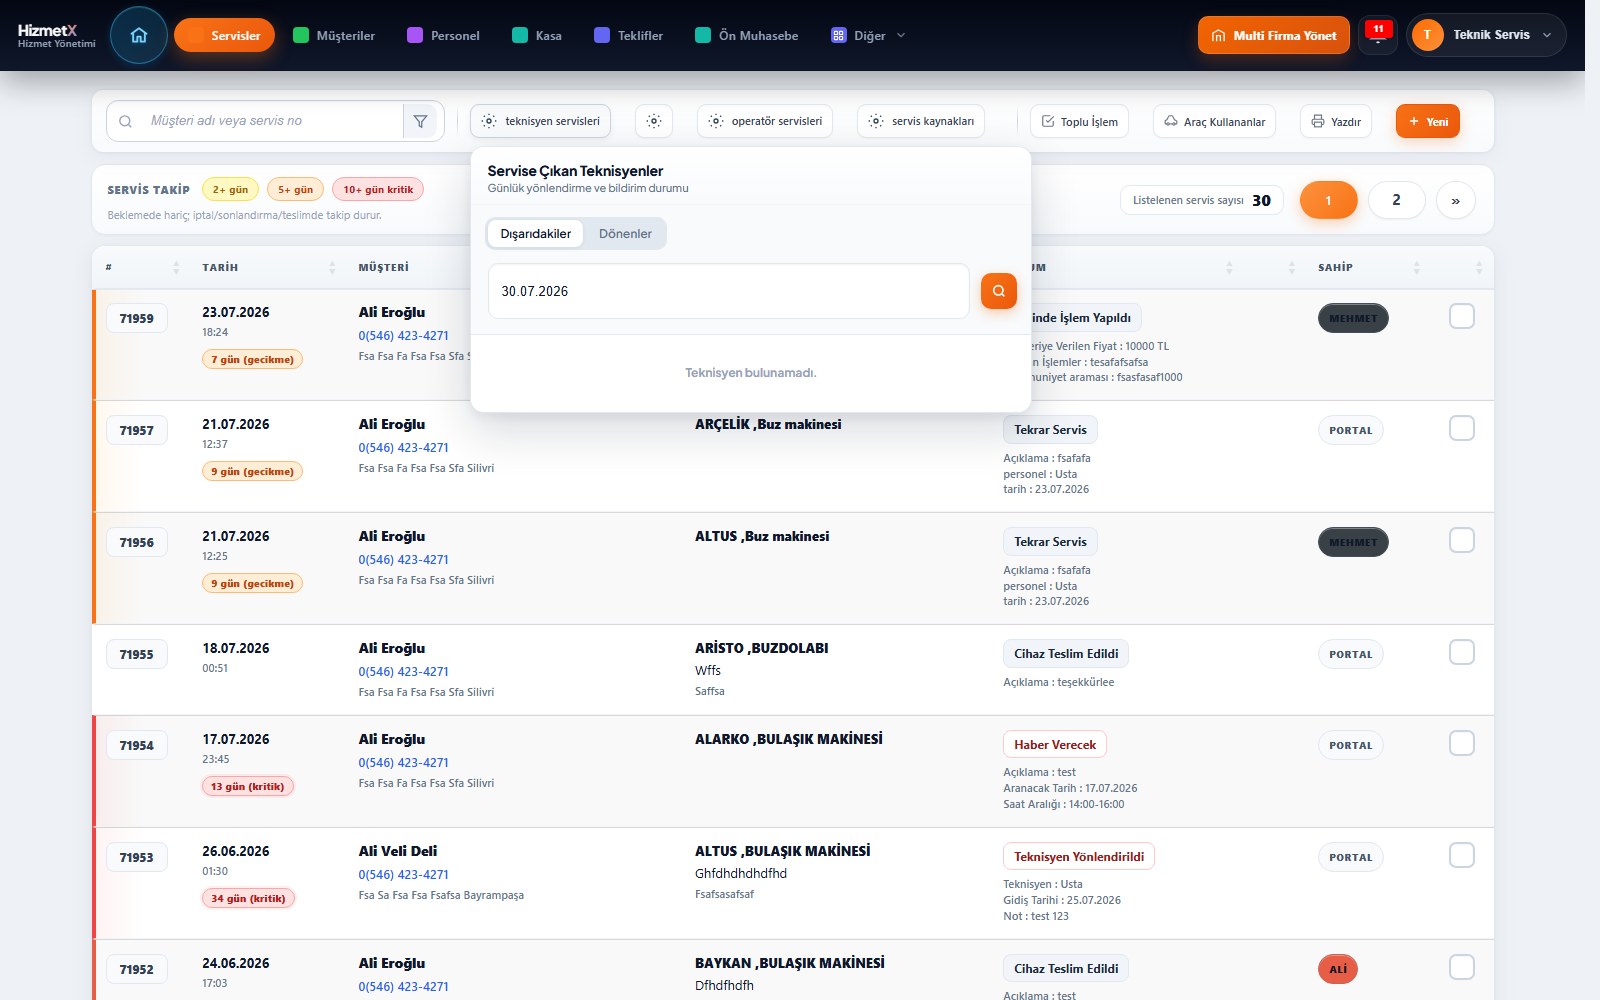The image size is (1600, 1000).
Task: Click the phone number link in row 71953
Action: coord(404,875)
